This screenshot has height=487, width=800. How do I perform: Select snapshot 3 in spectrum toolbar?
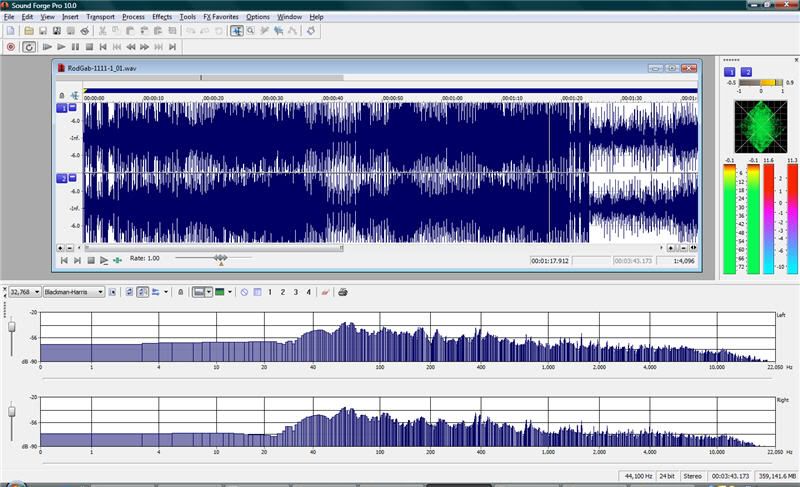[295, 292]
